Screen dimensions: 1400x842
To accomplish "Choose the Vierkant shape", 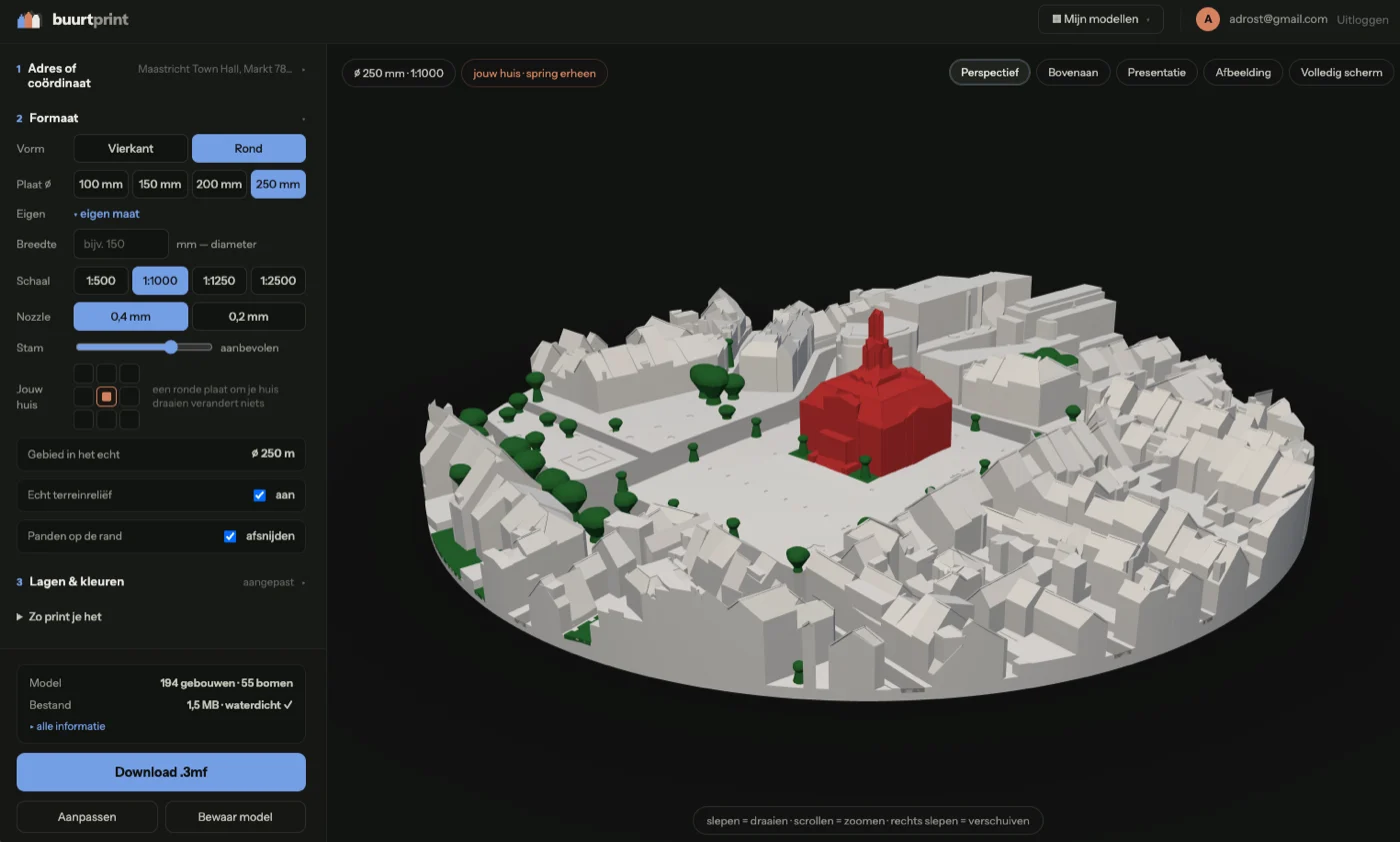I will pyautogui.click(x=131, y=148).
